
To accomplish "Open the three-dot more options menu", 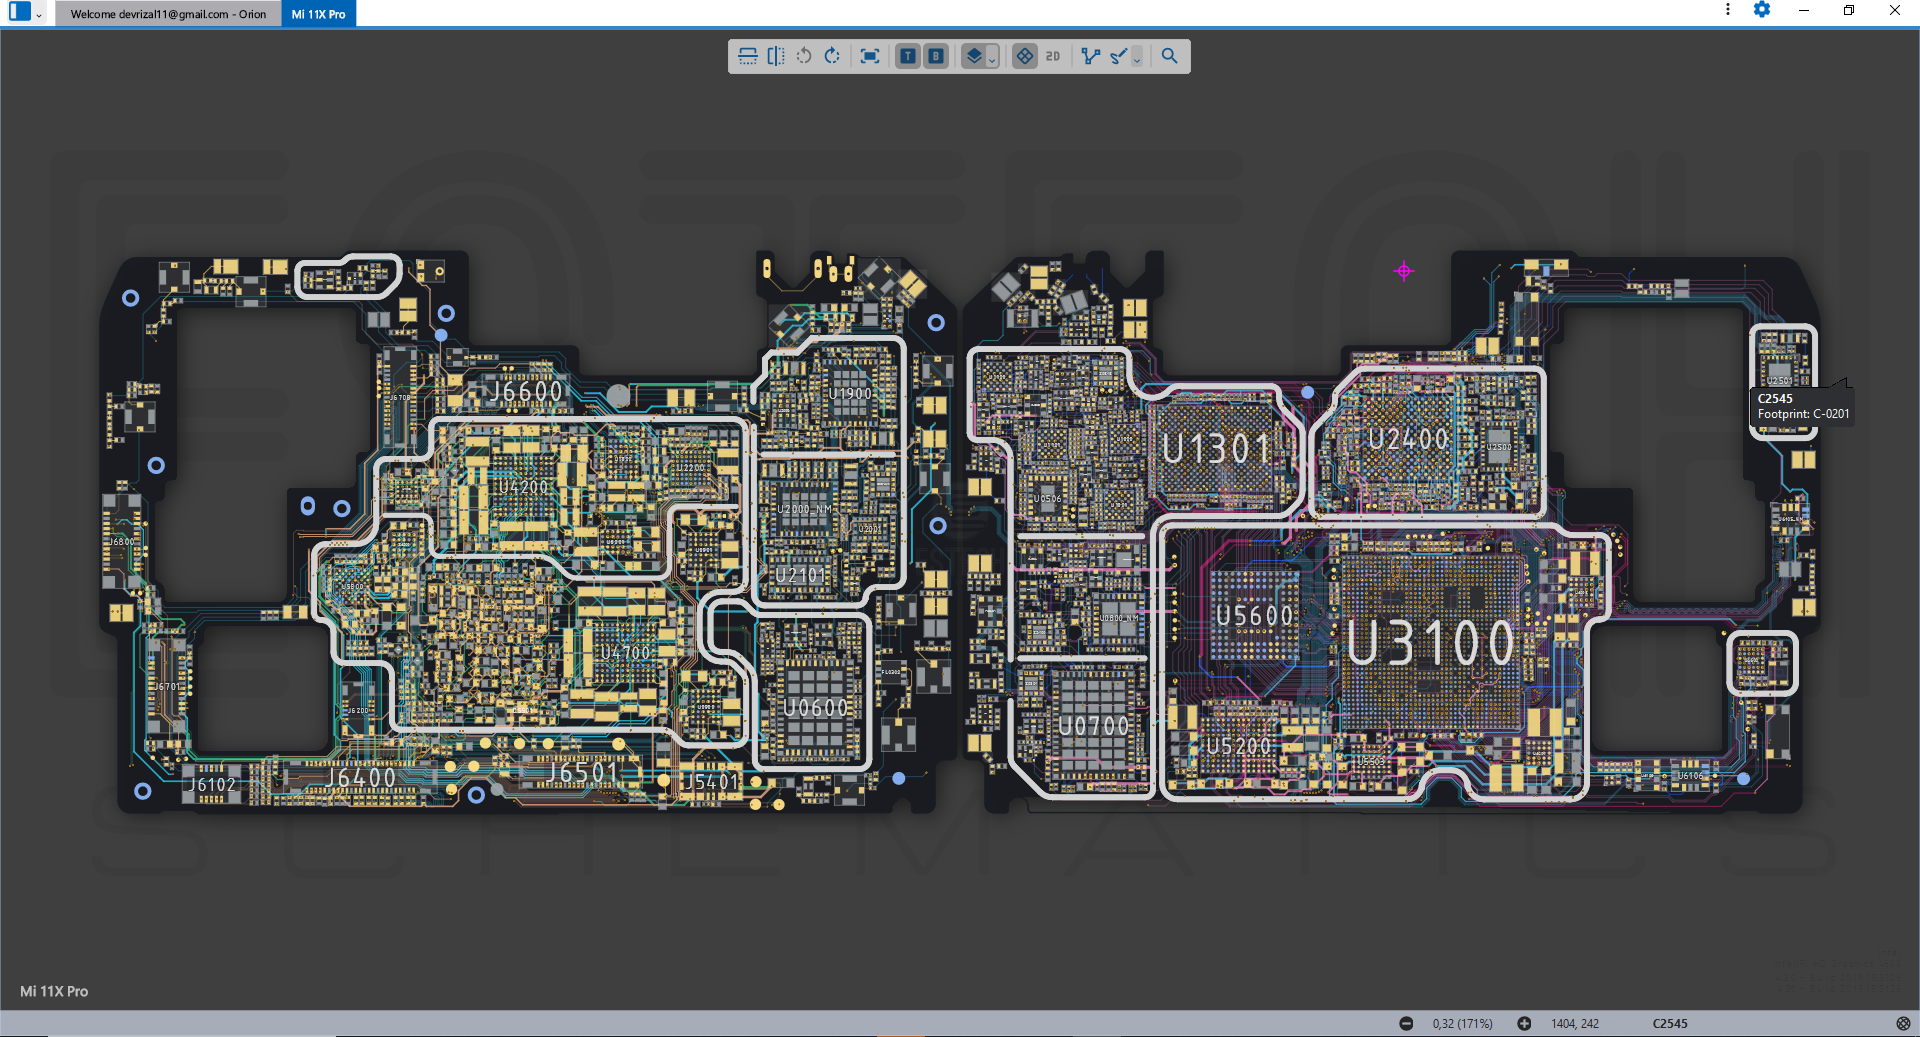I will [1727, 10].
